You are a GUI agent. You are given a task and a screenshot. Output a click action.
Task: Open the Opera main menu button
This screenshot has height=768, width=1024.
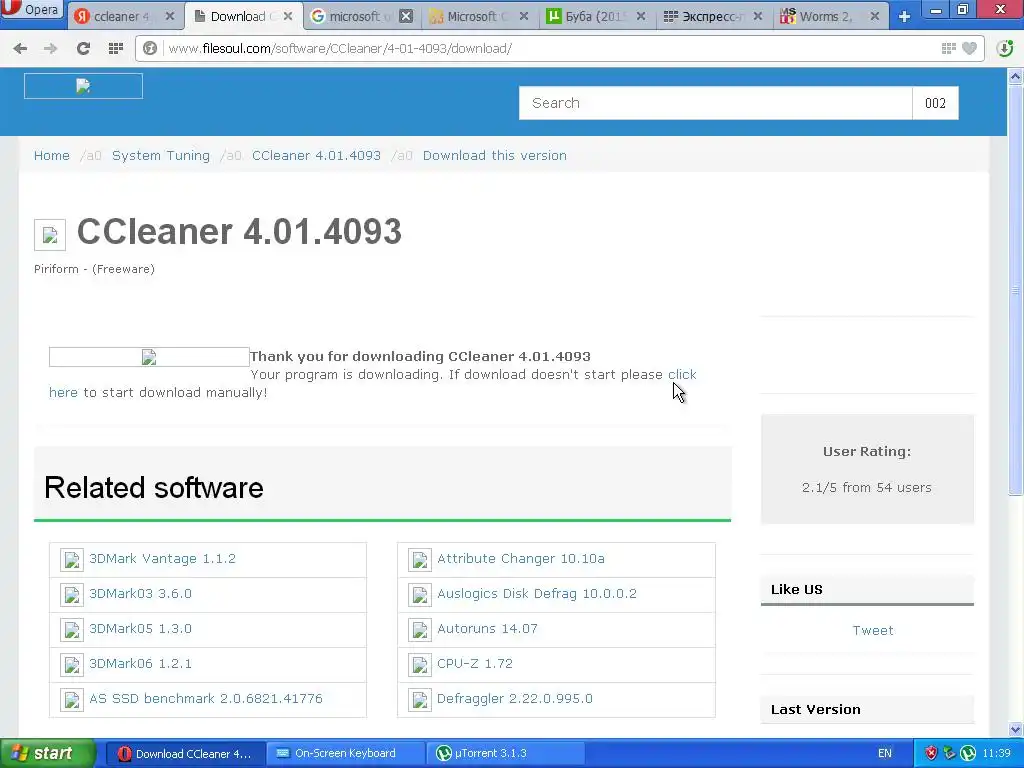[33, 11]
